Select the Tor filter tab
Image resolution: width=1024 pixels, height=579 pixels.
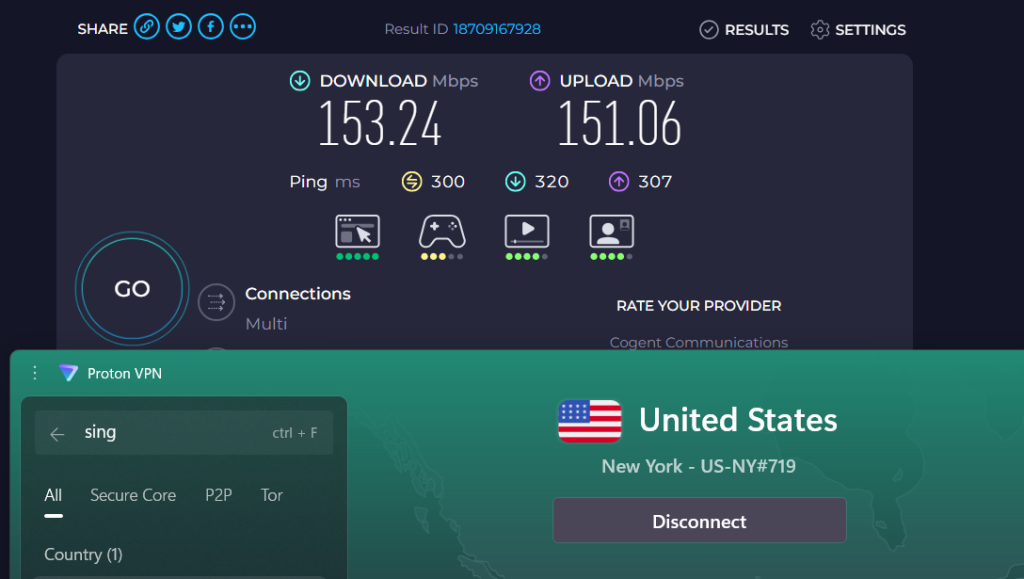point(271,495)
